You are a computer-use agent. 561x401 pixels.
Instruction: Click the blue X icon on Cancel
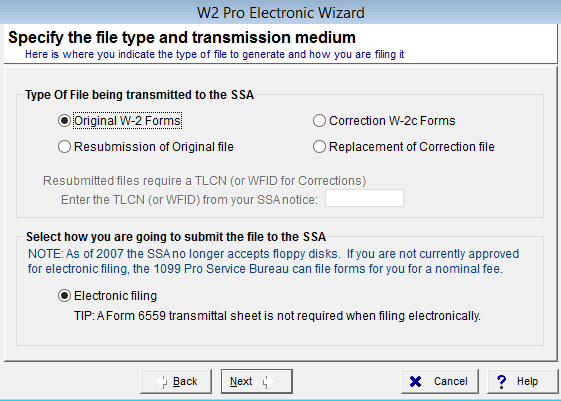point(415,382)
